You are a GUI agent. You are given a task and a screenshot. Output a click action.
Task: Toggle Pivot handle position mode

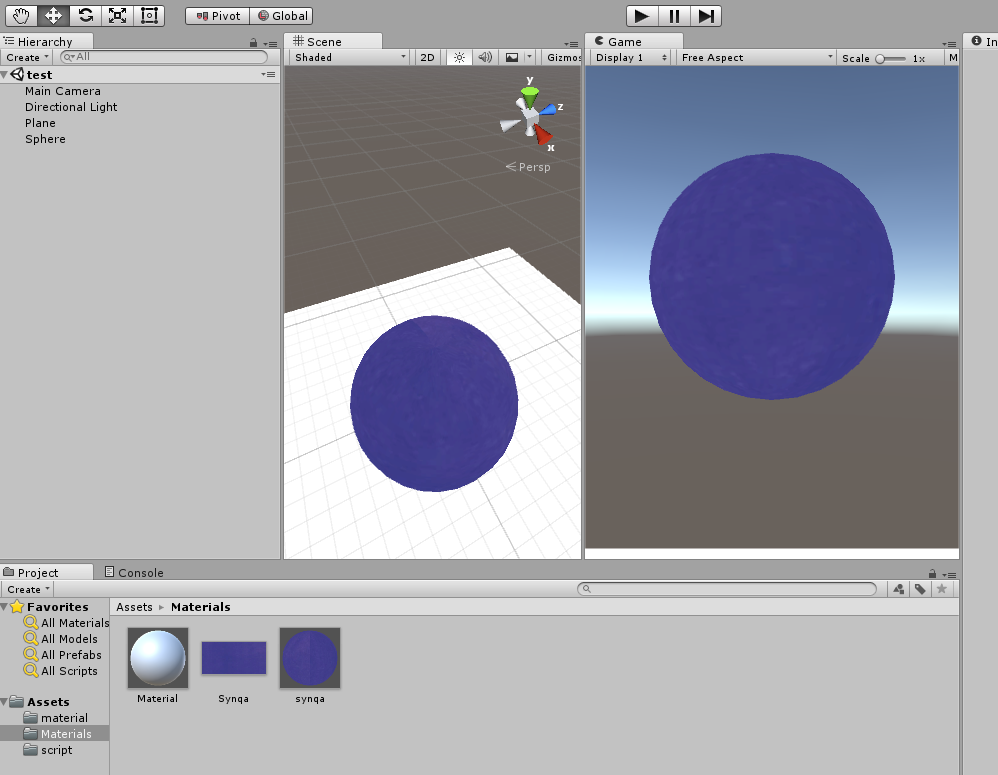click(x=218, y=16)
